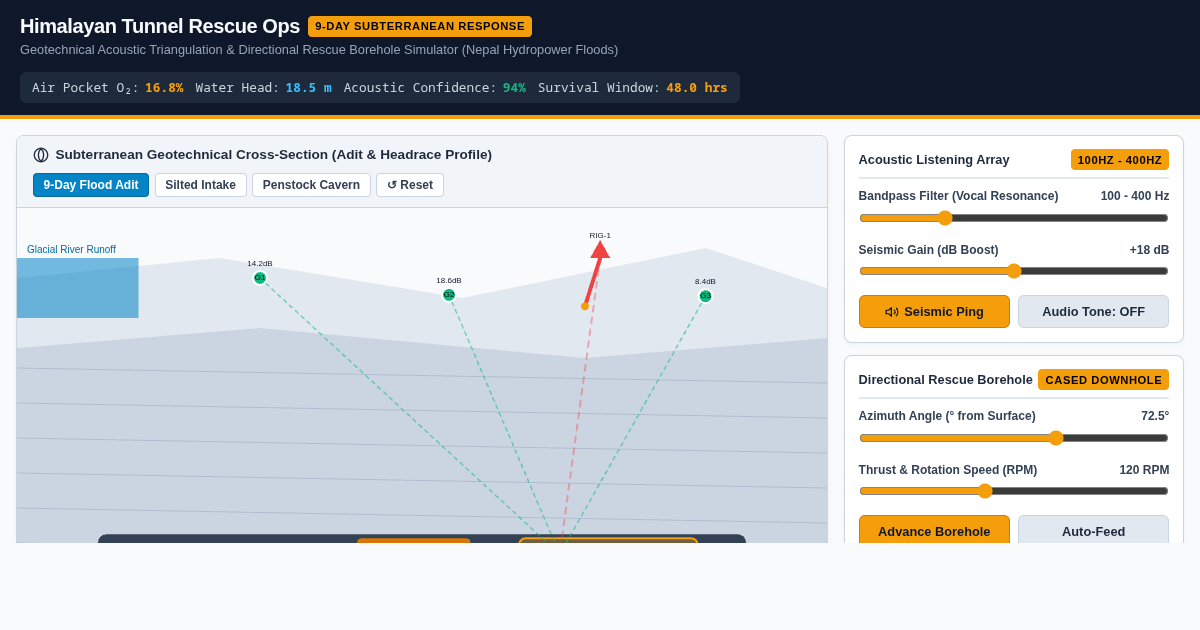
Task: Click the Directional Rescue Borehole heading
Action: click(946, 380)
